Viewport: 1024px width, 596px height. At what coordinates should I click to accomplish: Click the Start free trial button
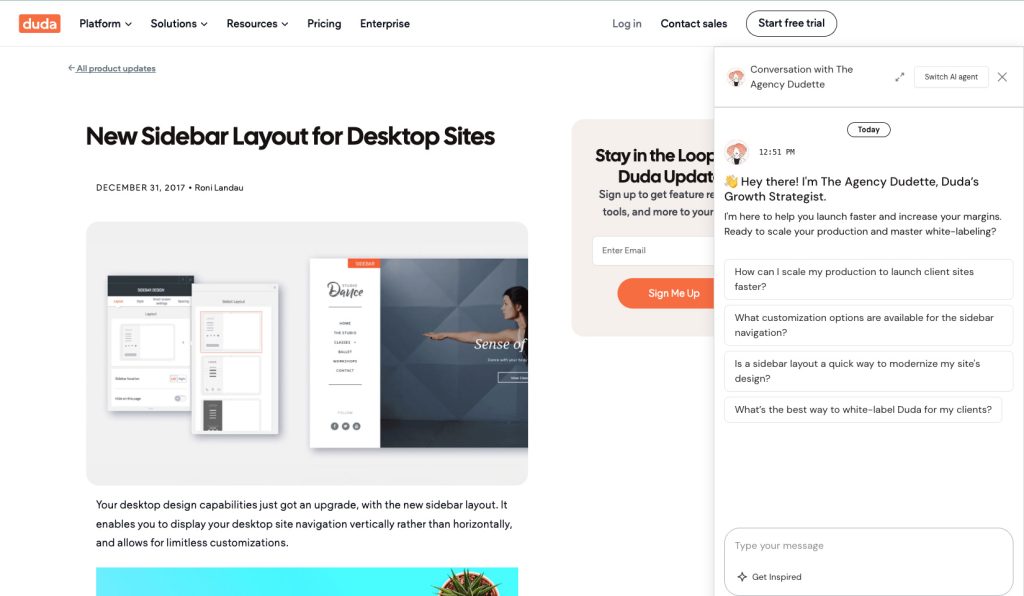[x=791, y=24]
